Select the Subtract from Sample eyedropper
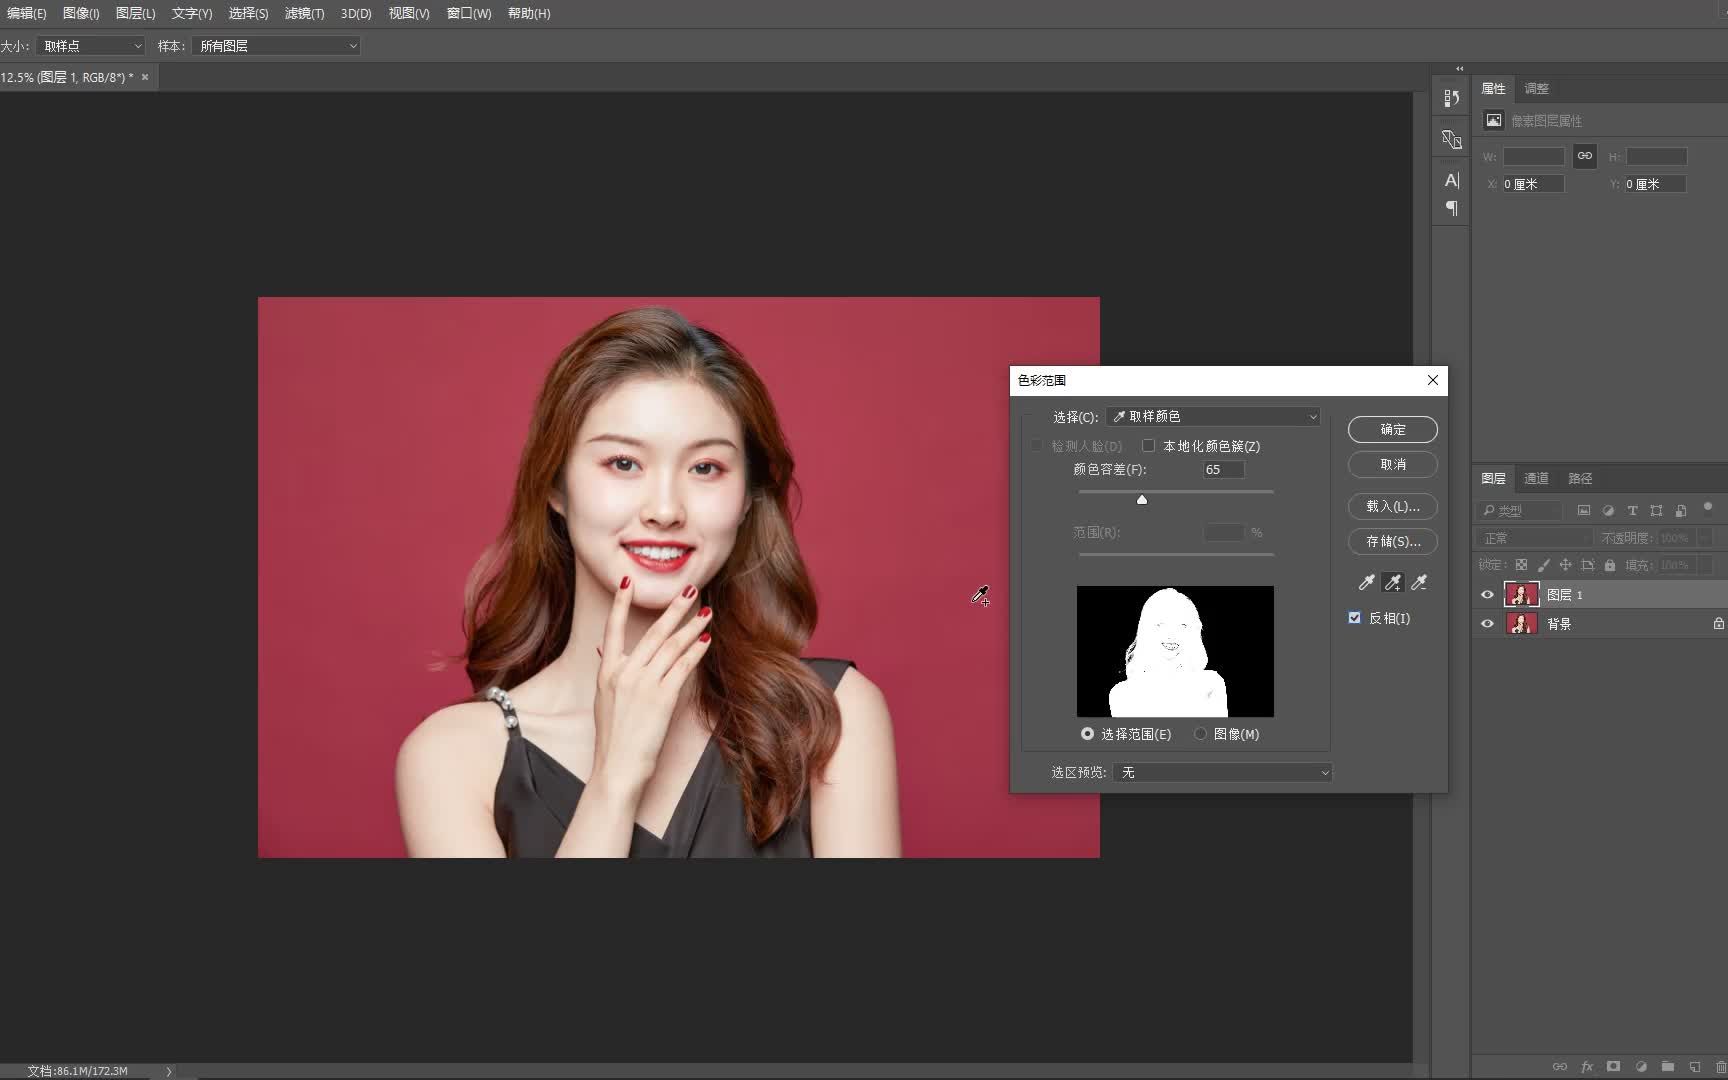 1418,582
